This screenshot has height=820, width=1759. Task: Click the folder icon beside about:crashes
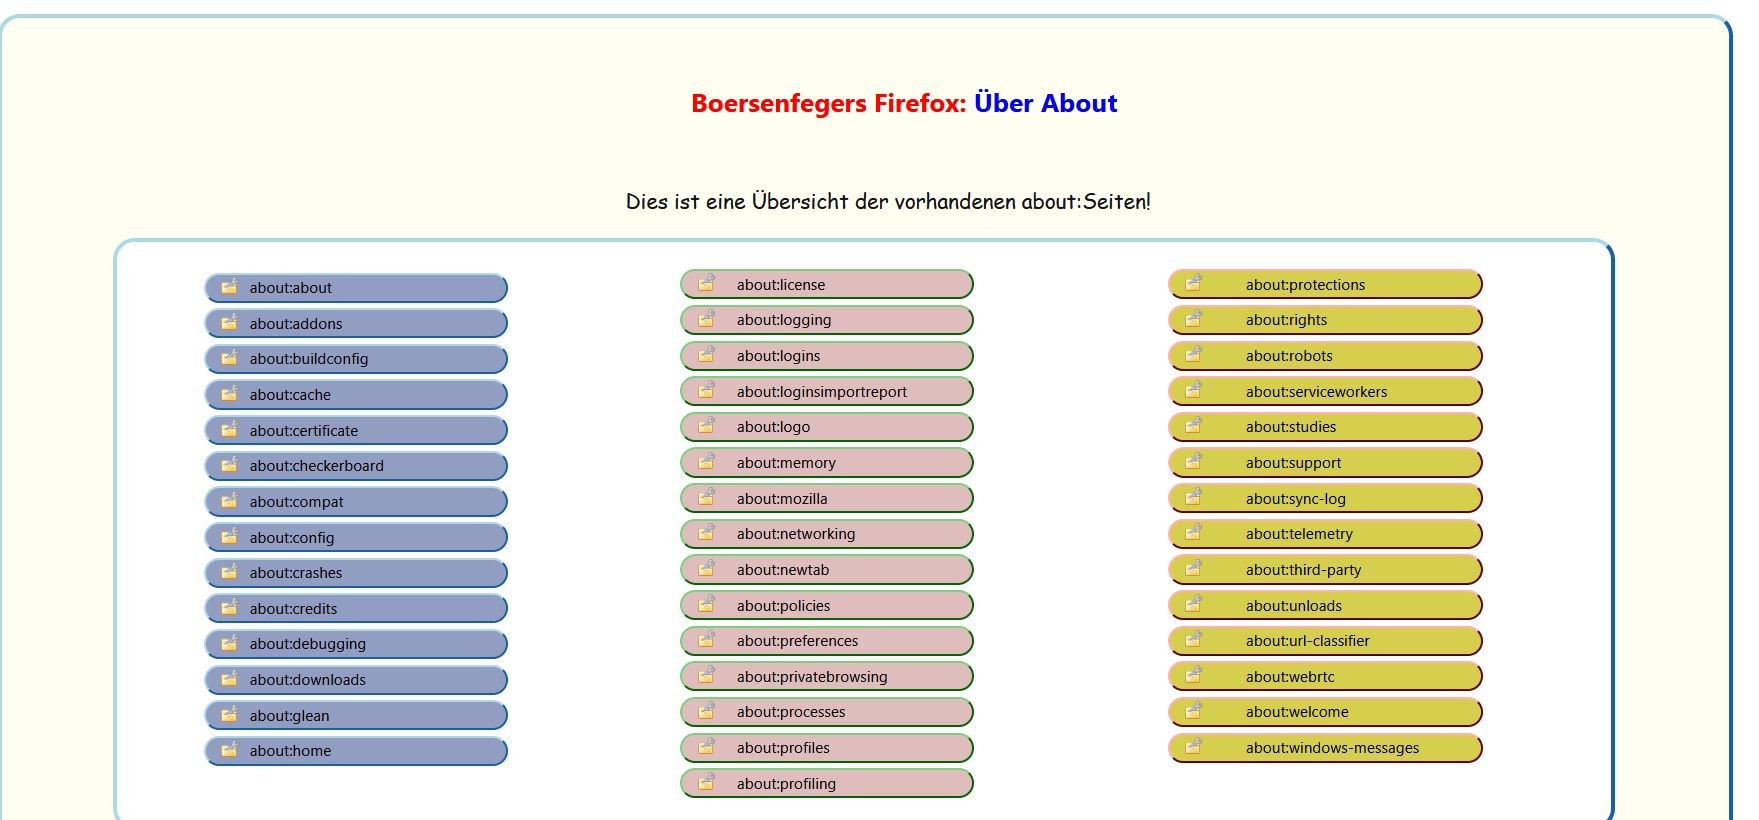tap(229, 572)
